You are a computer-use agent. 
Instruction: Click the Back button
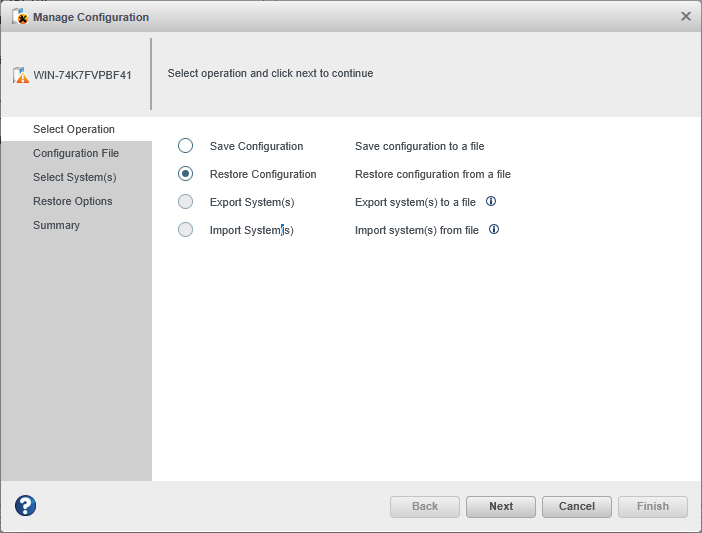(x=425, y=506)
